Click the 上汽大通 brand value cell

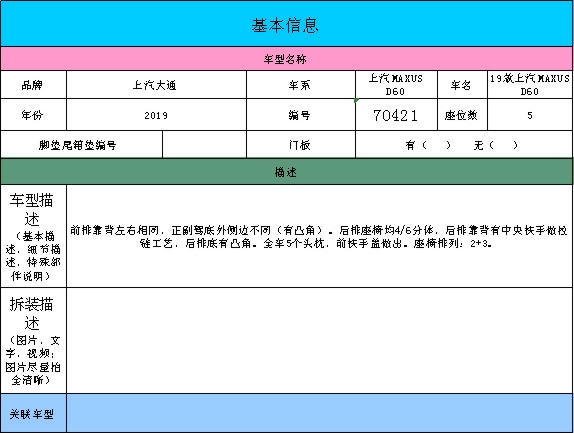tap(156, 85)
